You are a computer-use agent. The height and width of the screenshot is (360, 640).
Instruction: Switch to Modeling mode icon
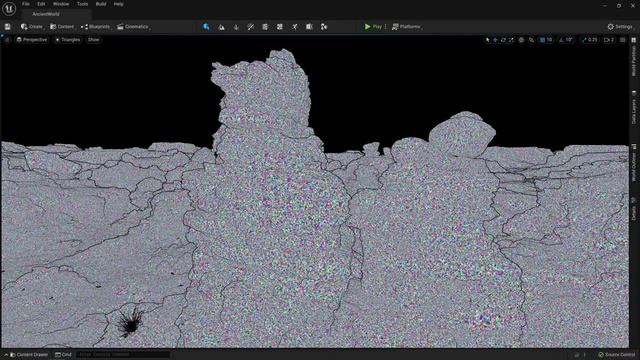coord(265,27)
